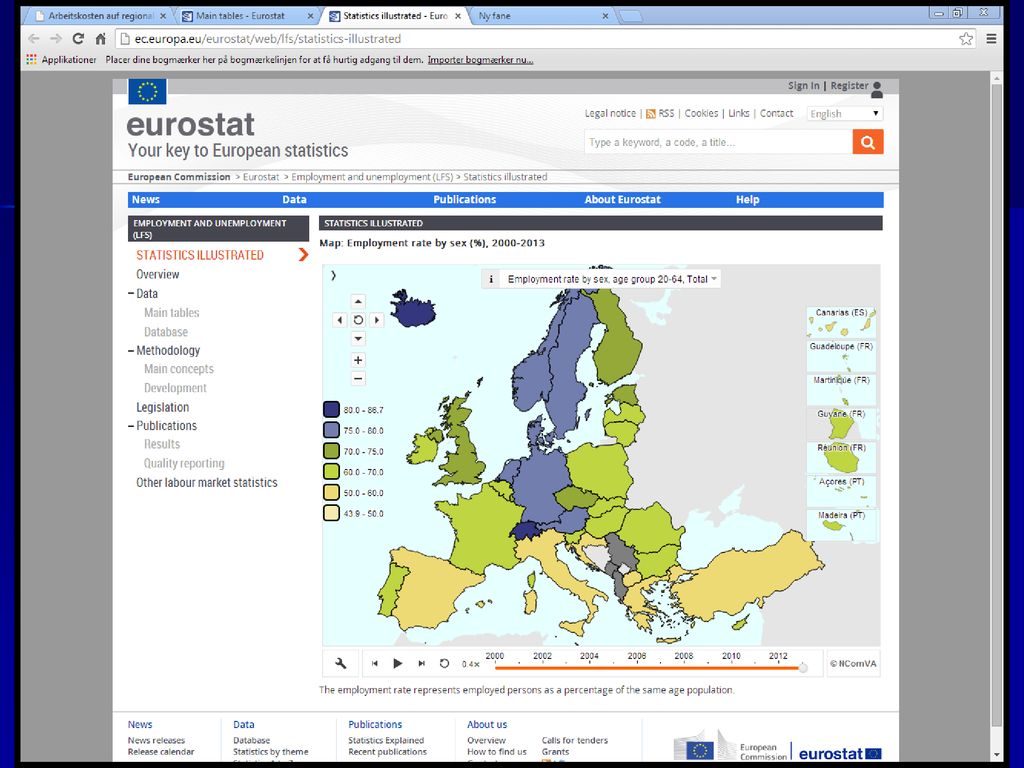1024x768 pixels.
Task: Toggle loop on the animation controls
Action: click(x=444, y=664)
